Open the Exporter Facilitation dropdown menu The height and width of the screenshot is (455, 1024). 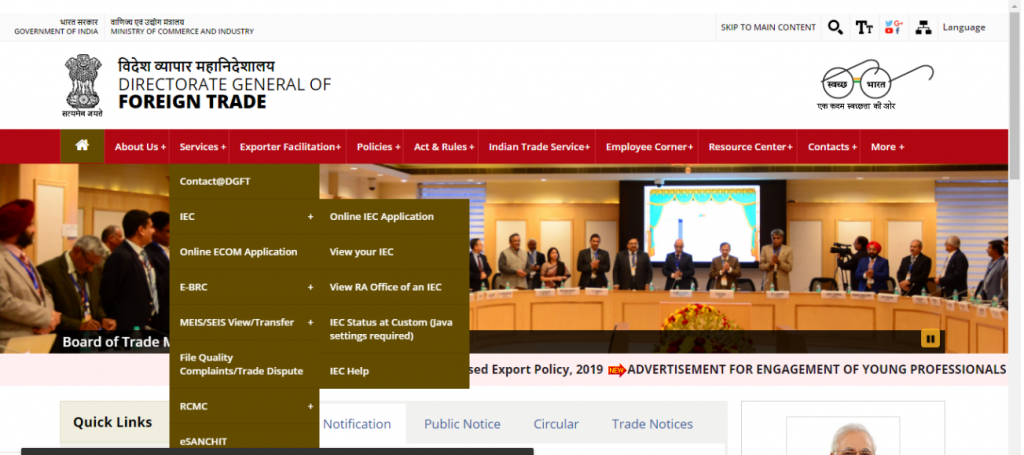290,147
